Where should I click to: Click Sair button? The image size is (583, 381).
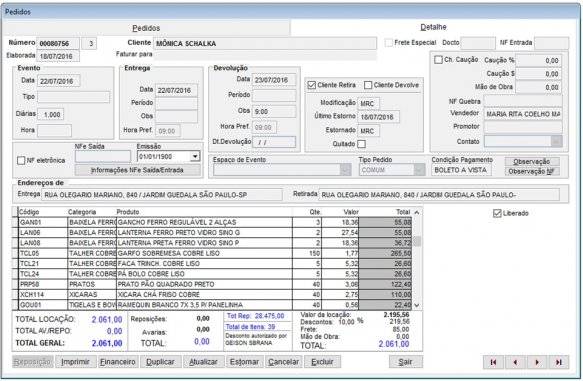tap(405, 362)
